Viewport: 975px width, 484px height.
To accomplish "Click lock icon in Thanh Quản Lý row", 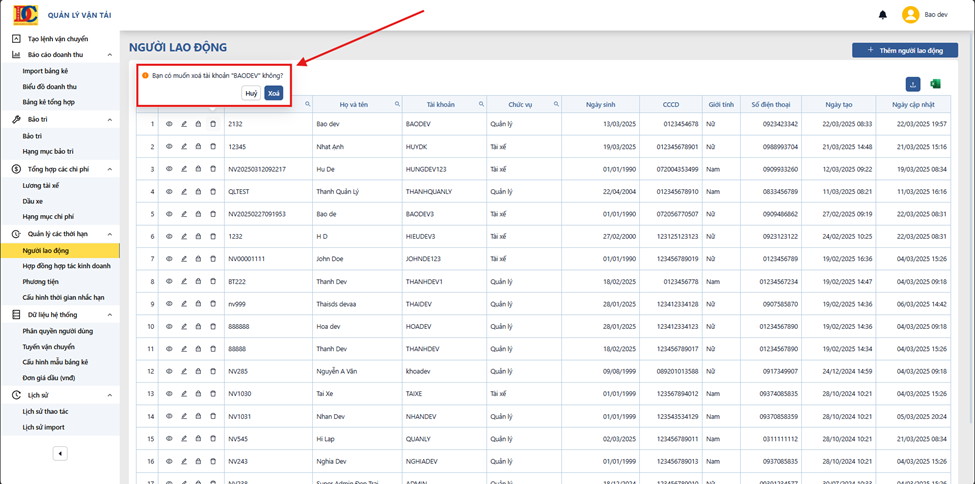I will coord(198,192).
